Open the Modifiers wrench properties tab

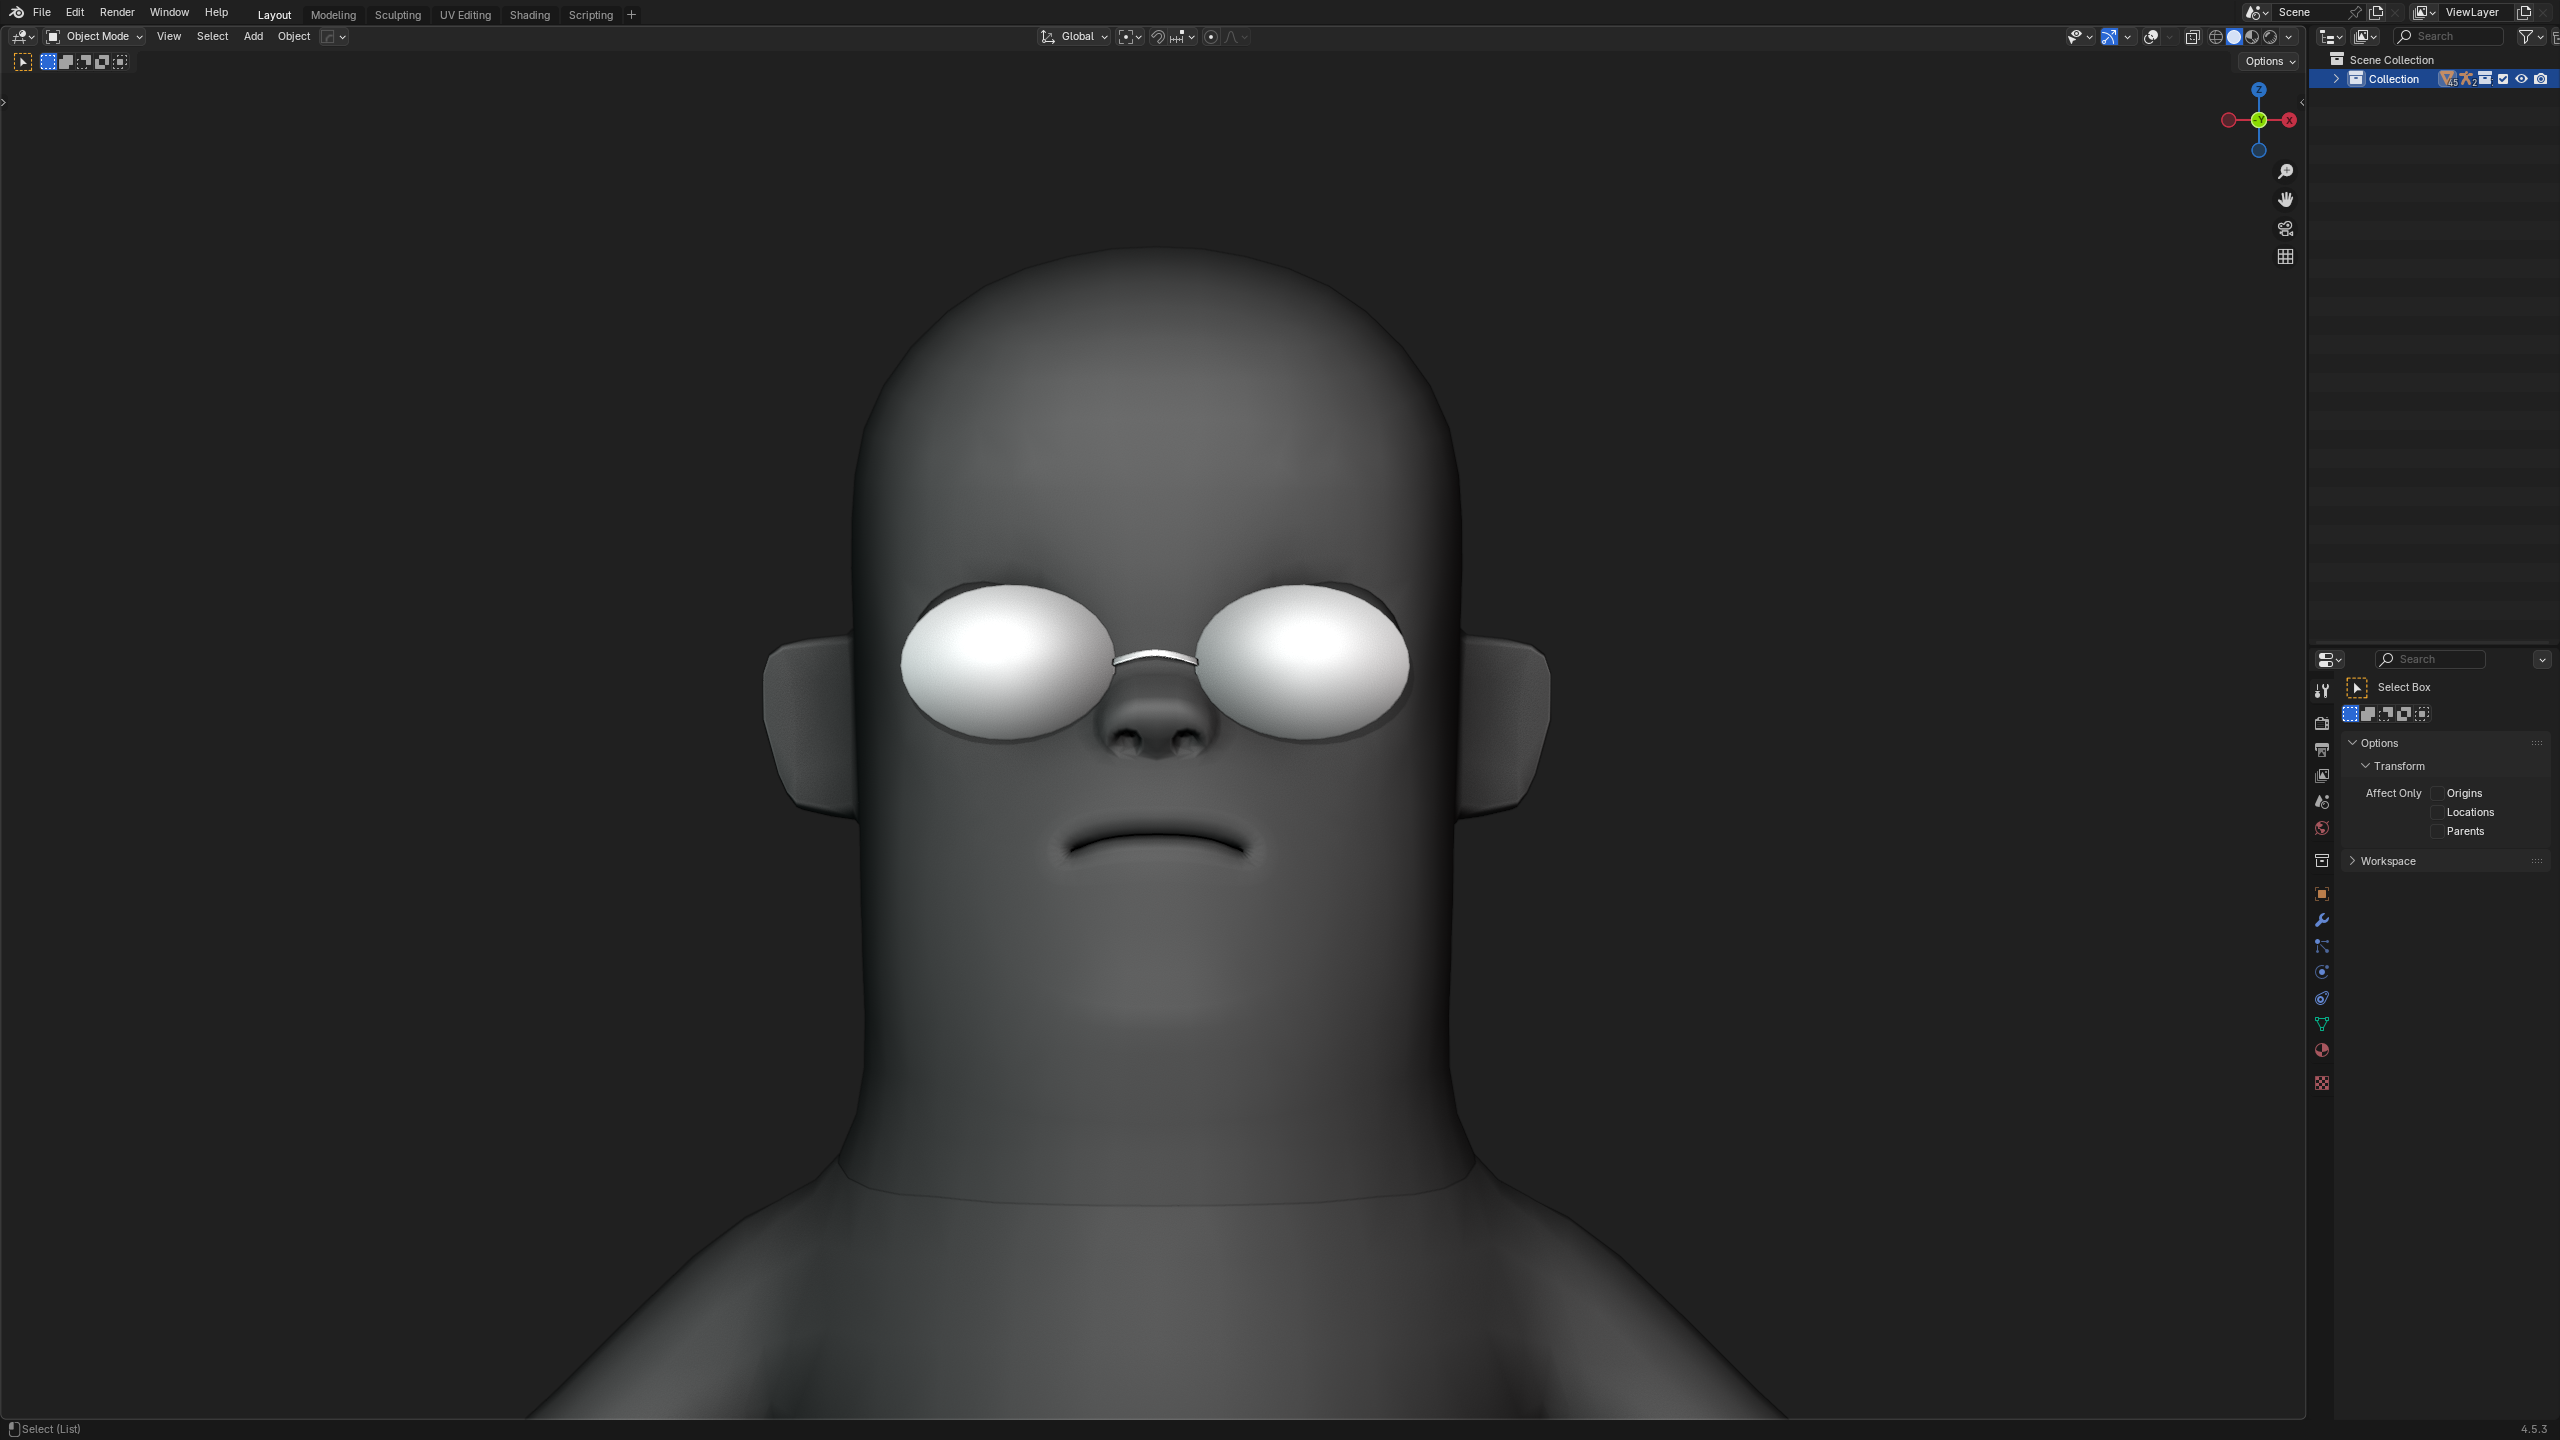(x=2322, y=920)
